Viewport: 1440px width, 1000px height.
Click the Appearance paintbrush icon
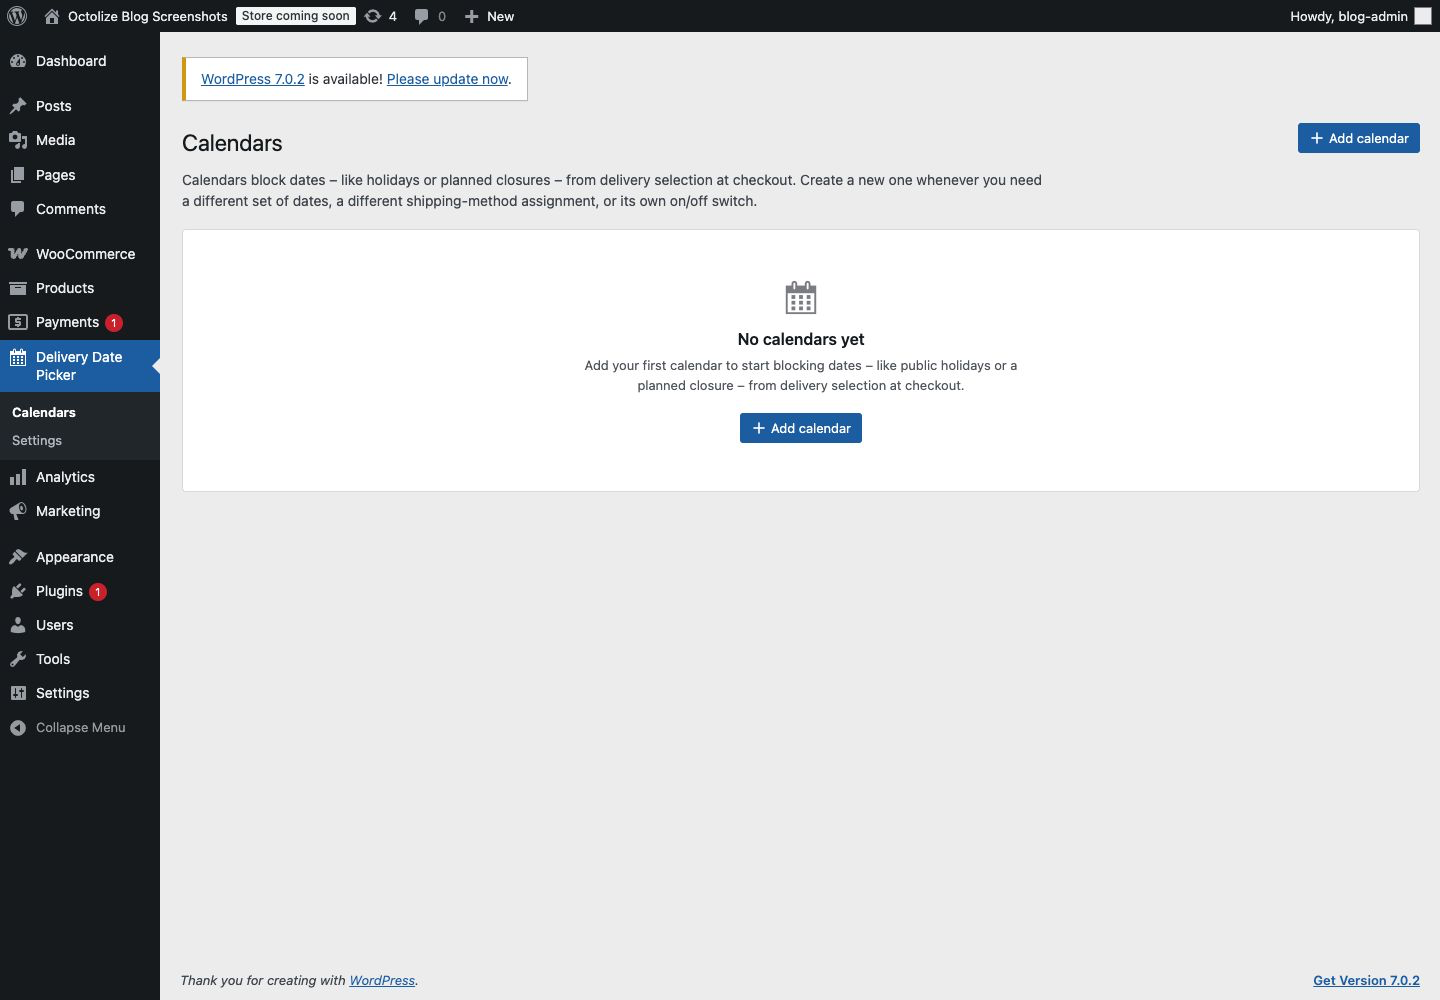(x=18, y=557)
